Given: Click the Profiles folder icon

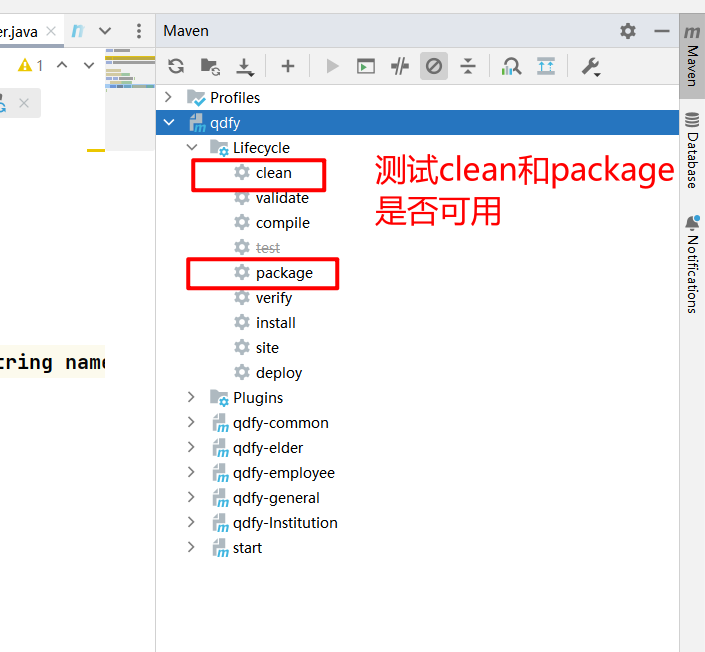Looking at the screenshot, I should (x=196, y=98).
